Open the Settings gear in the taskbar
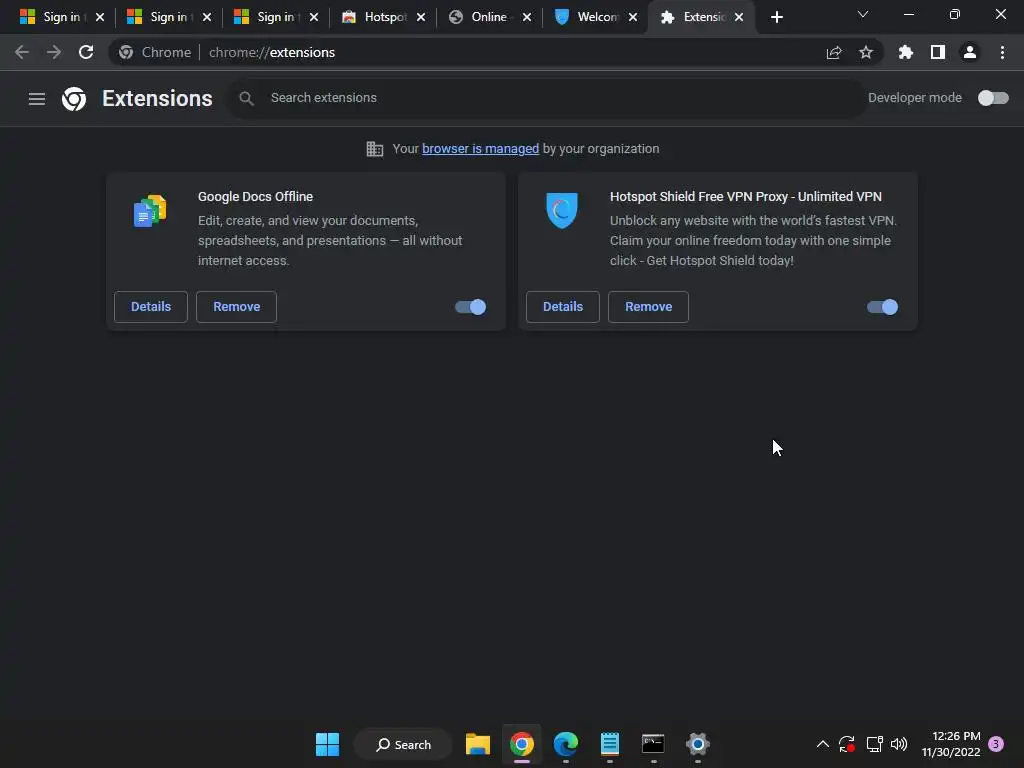Image resolution: width=1024 pixels, height=768 pixels. coord(697,744)
